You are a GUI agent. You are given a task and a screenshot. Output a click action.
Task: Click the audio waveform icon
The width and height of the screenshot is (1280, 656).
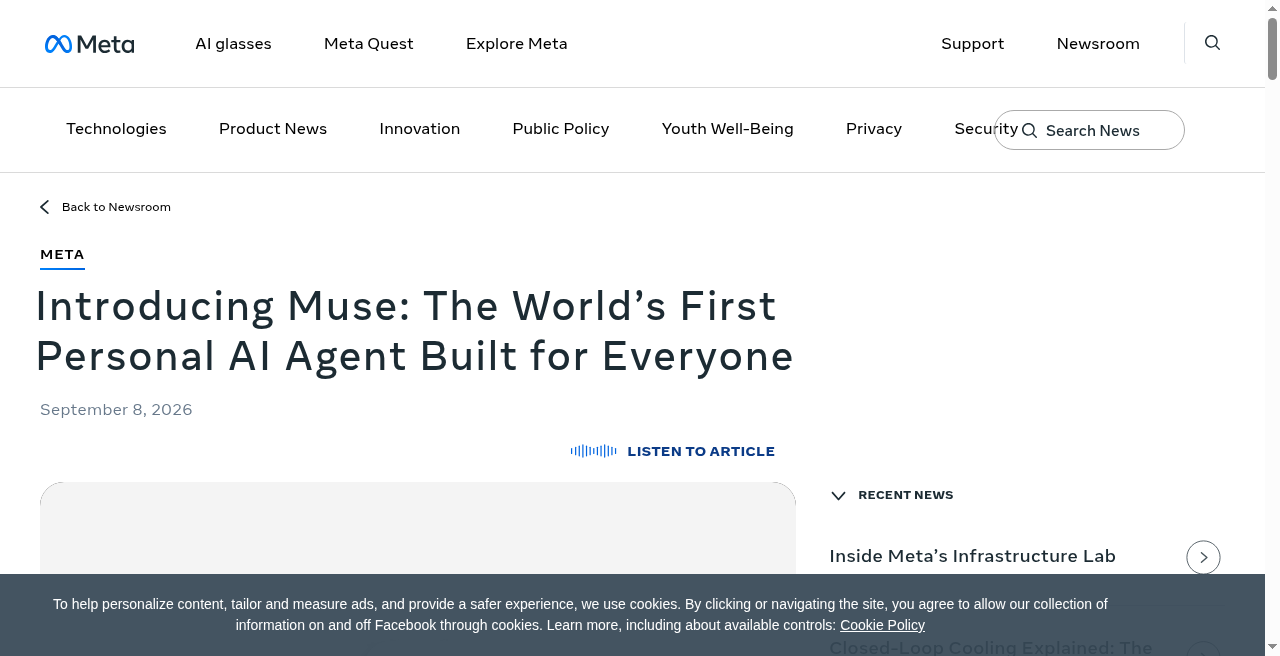(x=593, y=451)
